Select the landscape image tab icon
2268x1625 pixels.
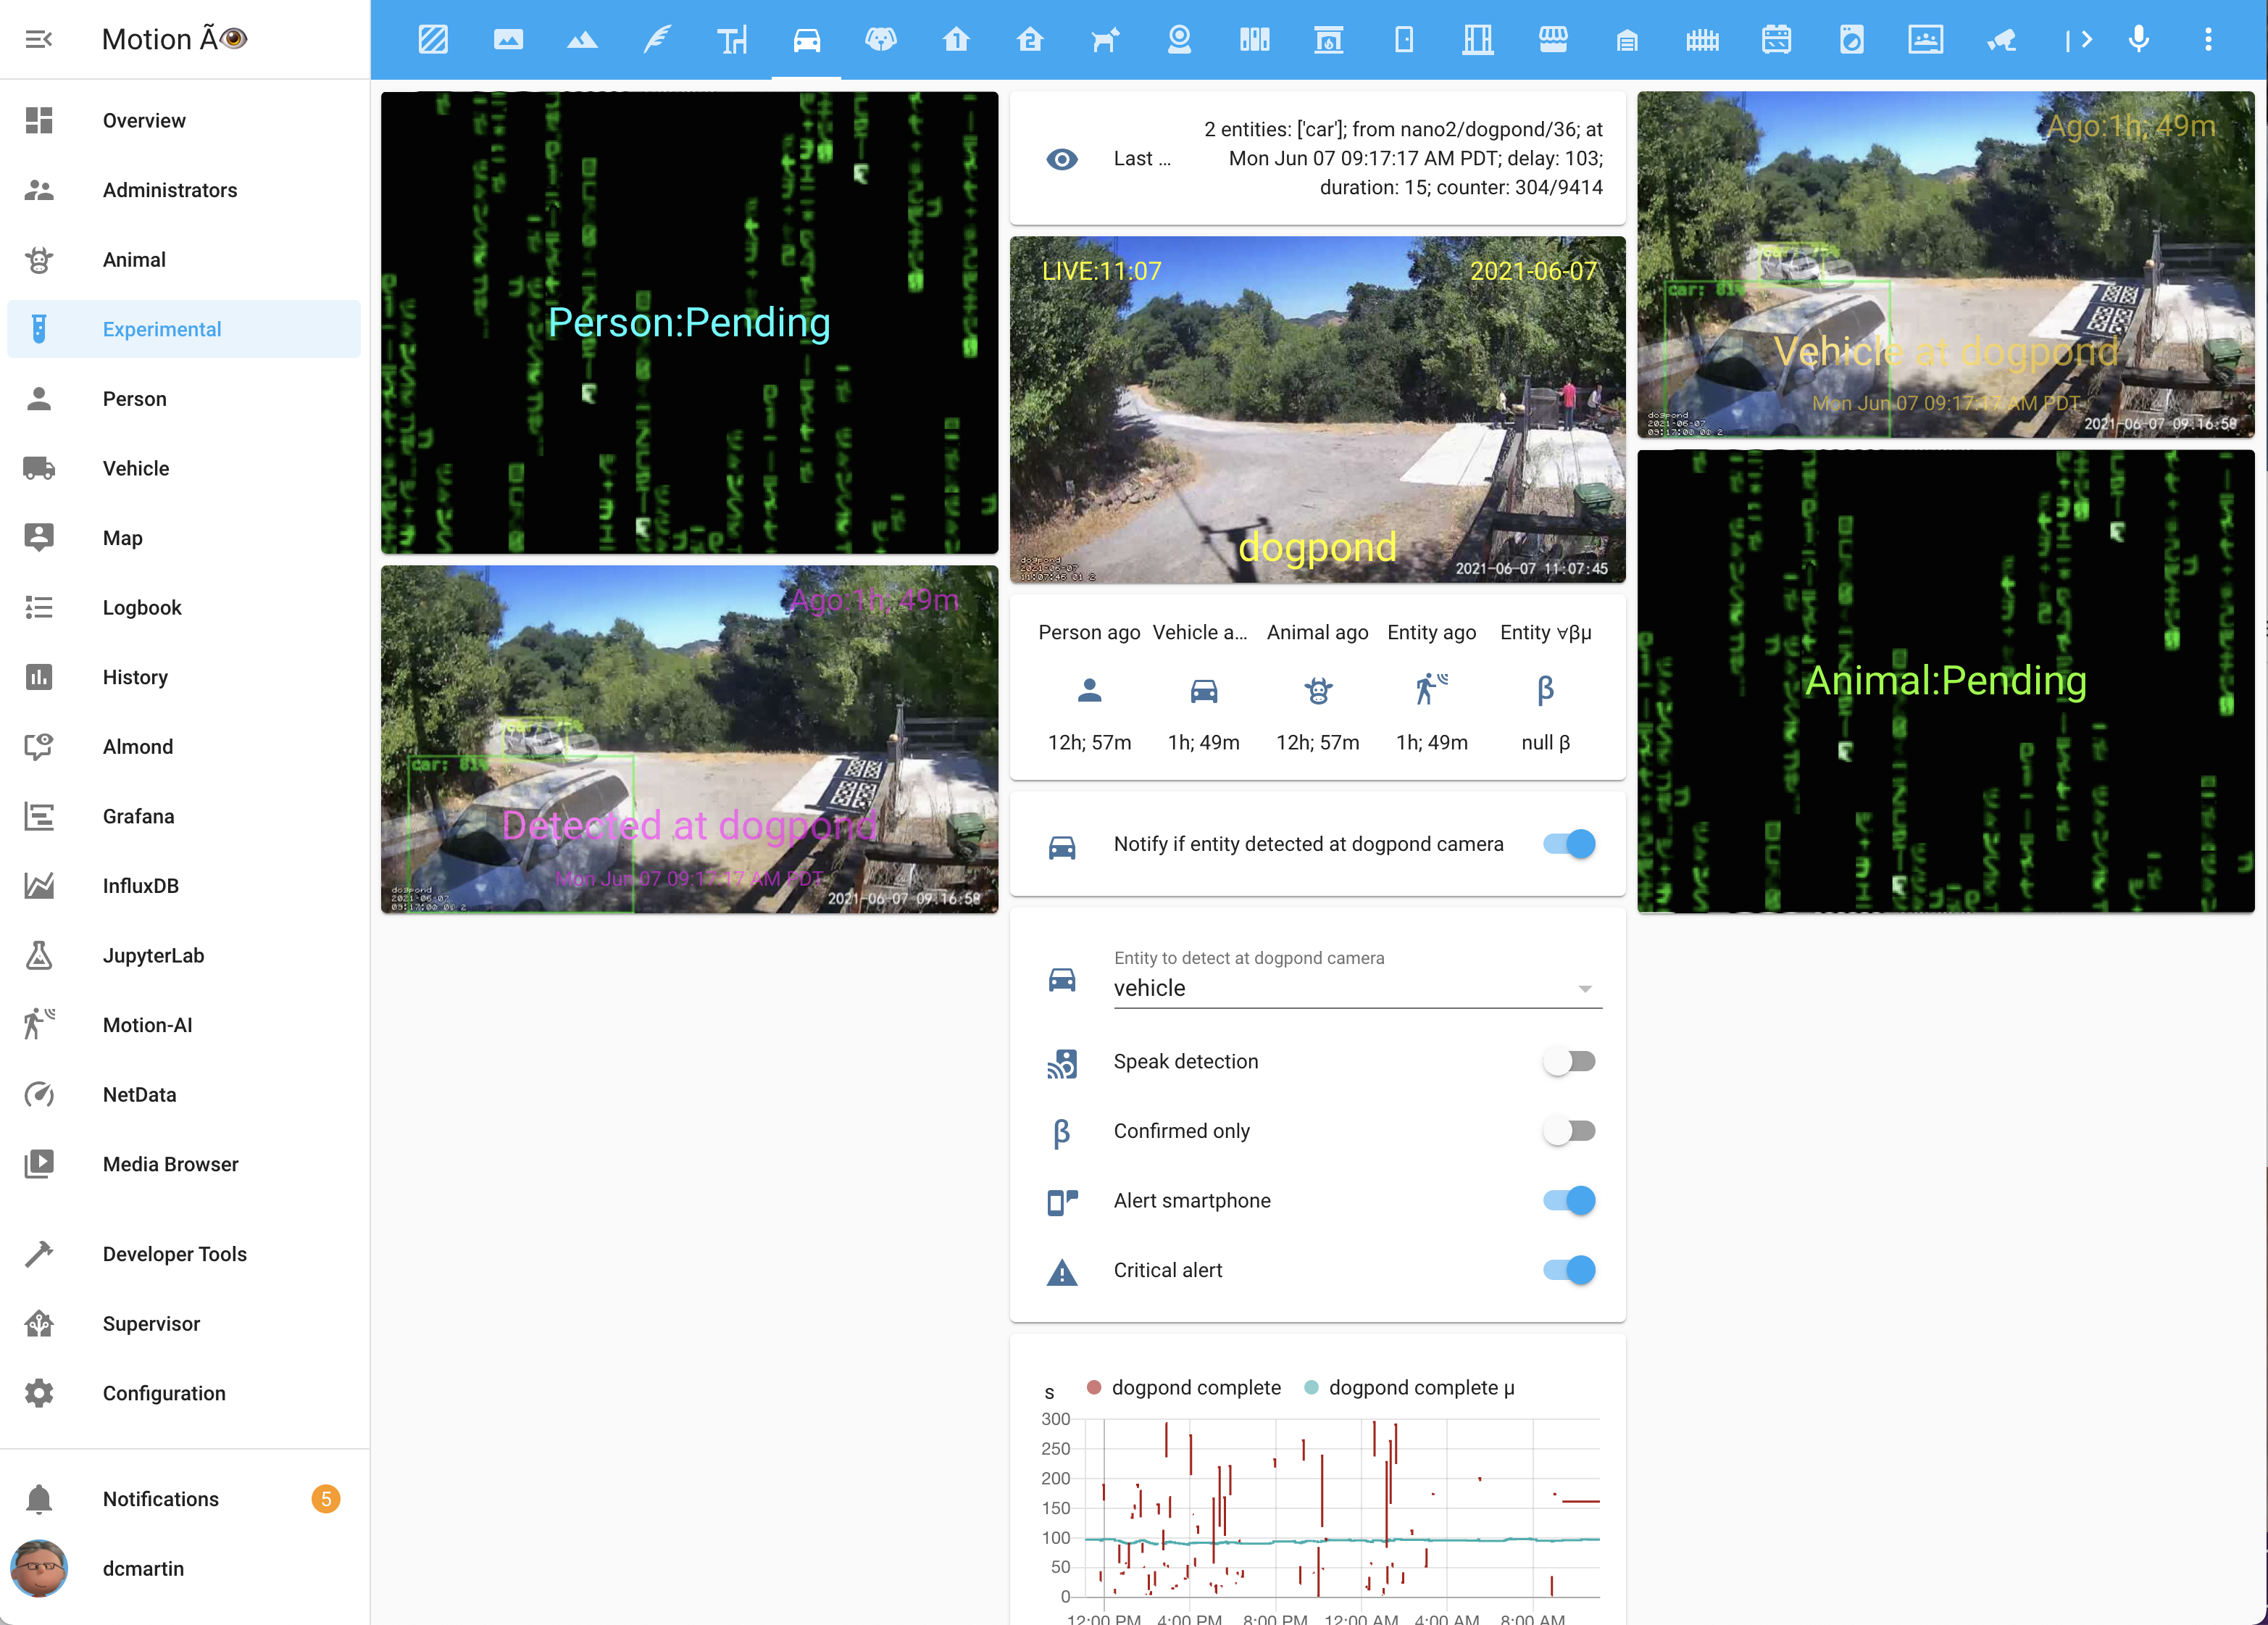click(x=508, y=39)
